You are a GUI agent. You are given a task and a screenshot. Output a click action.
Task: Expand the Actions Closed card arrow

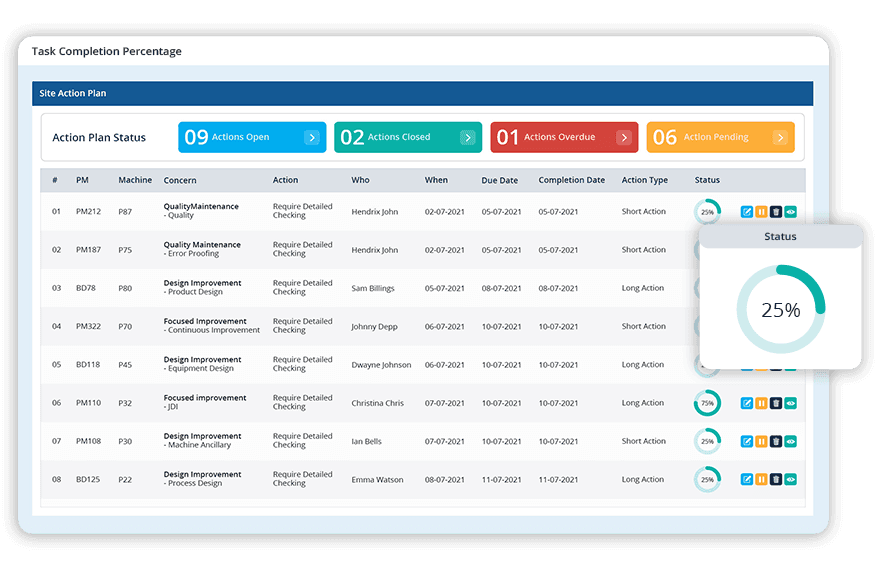pos(468,137)
